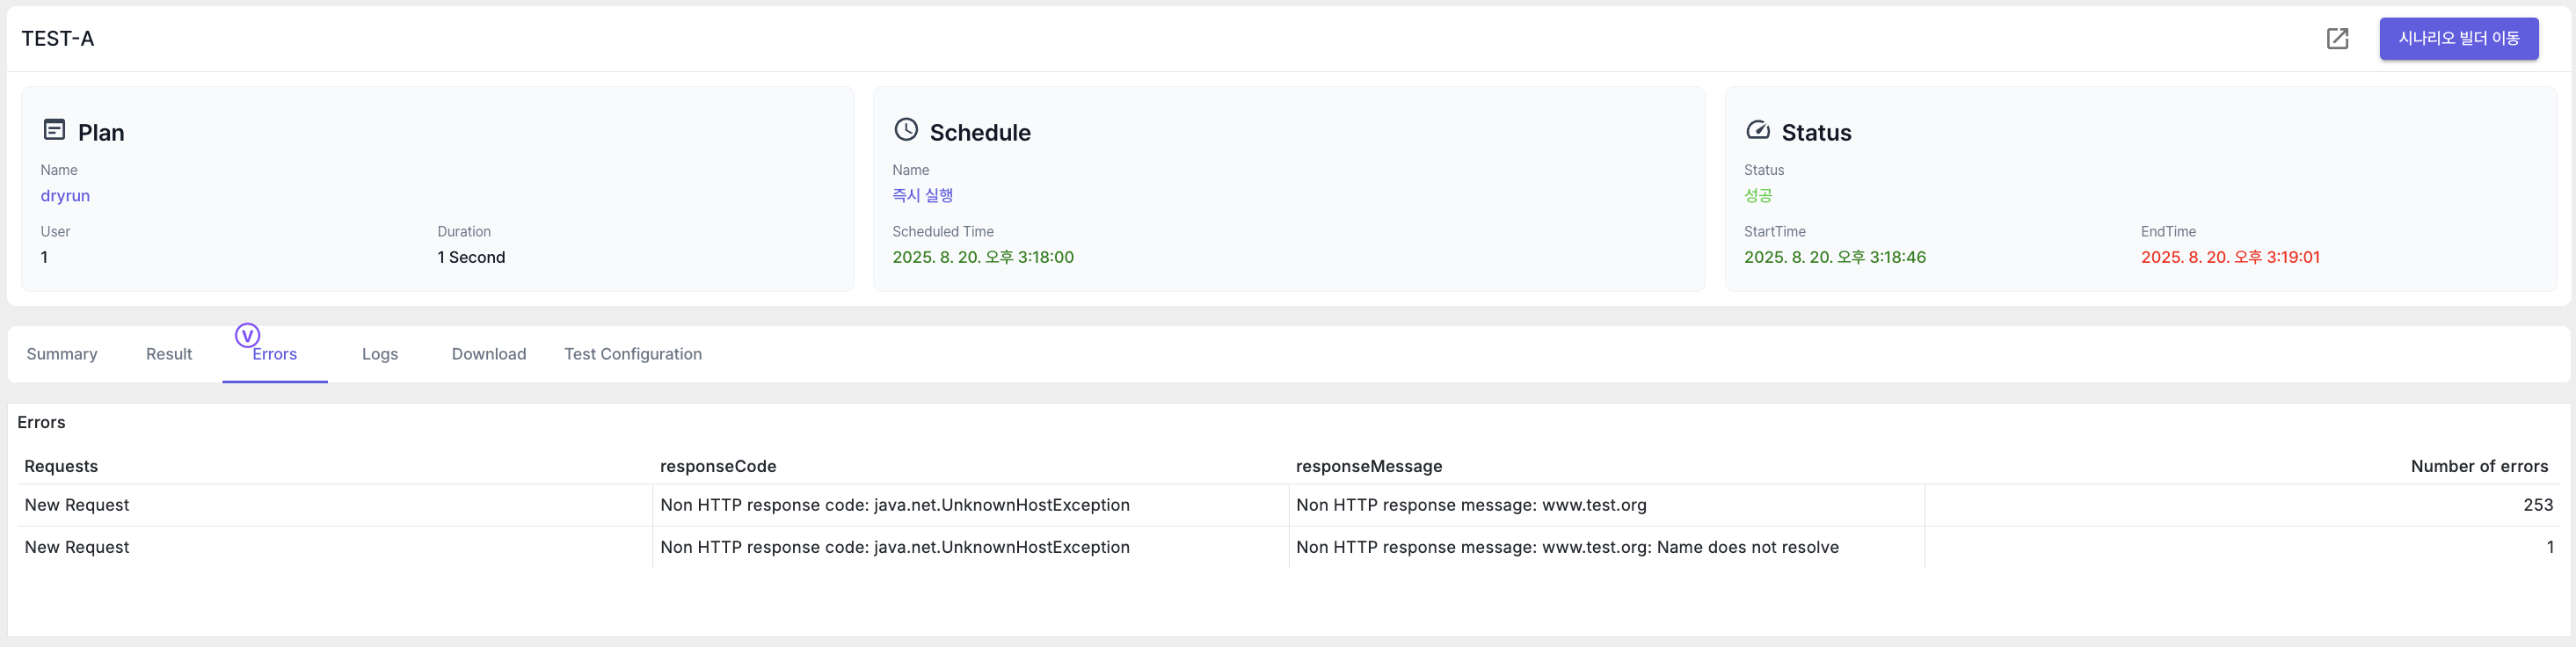
Task: Go to the Download tab
Action: (x=489, y=354)
